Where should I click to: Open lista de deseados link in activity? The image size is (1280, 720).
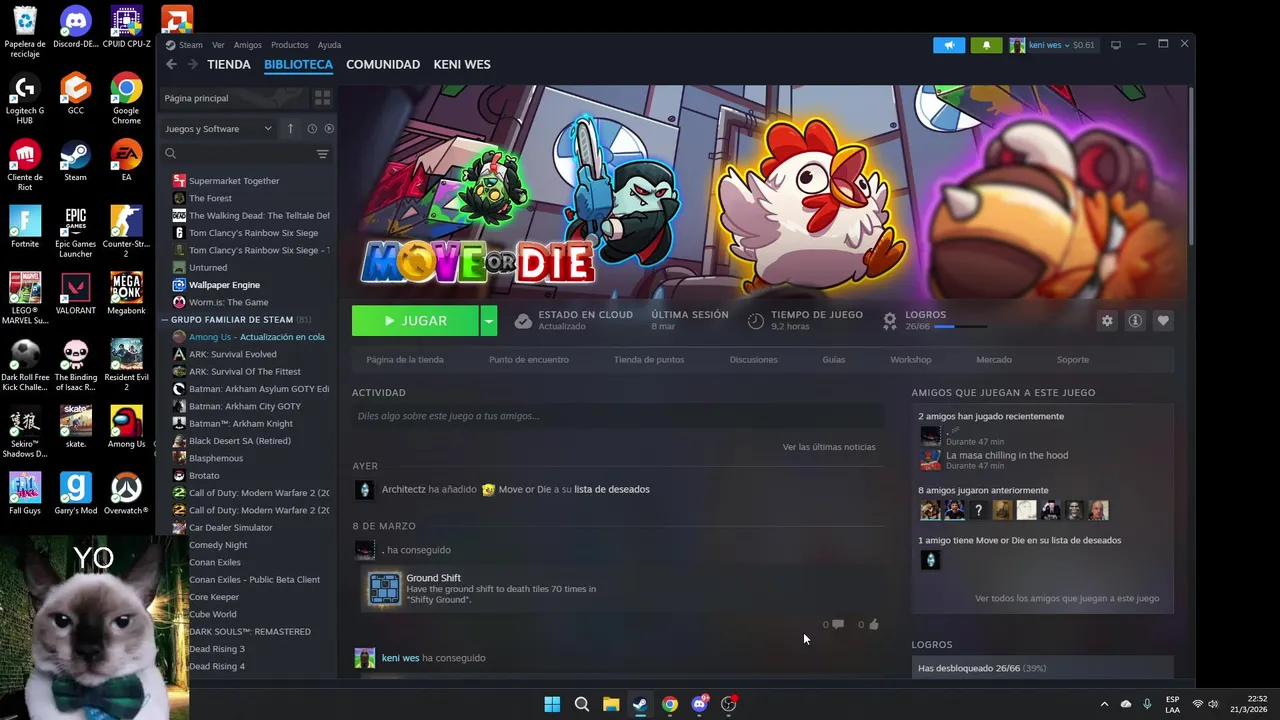611,489
